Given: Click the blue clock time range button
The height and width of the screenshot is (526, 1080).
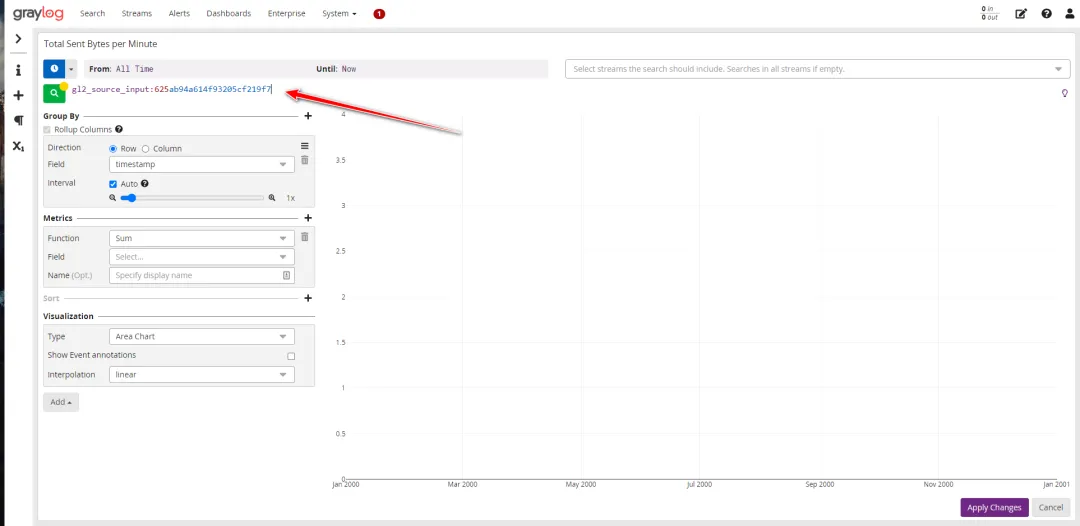Looking at the screenshot, I should click(54, 69).
